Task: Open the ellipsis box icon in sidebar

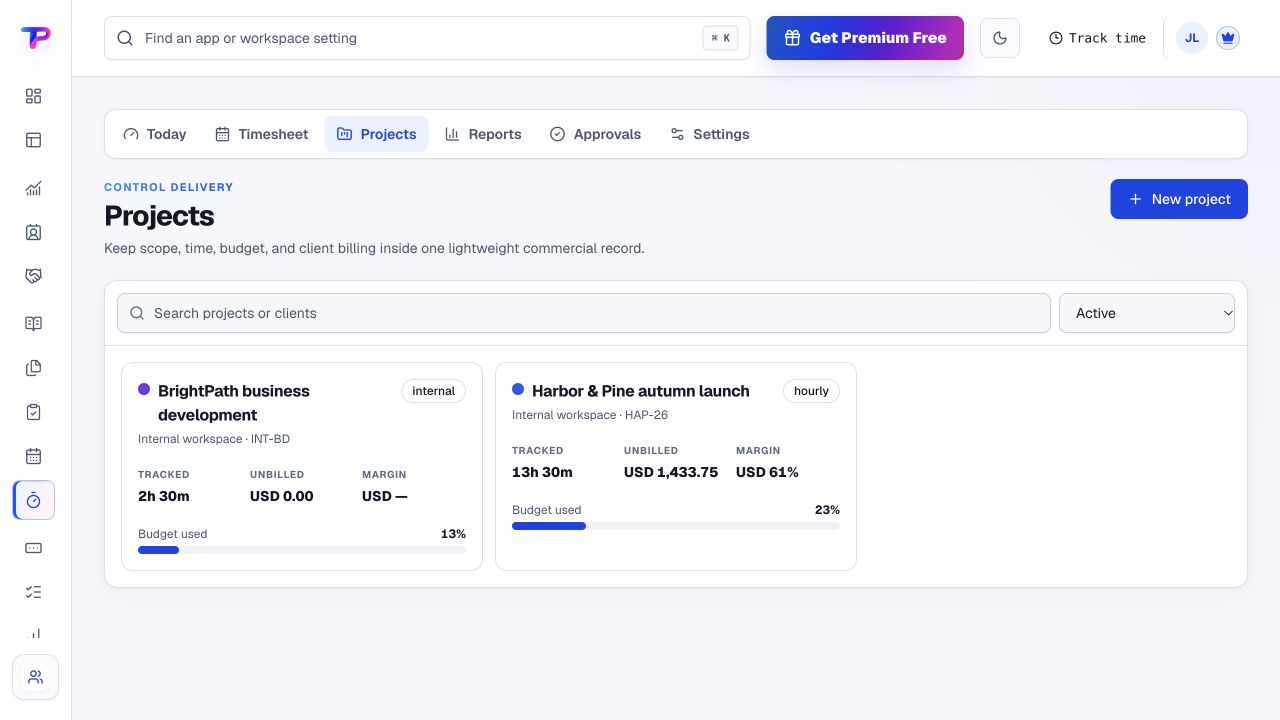Action: (x=33, y=548)
